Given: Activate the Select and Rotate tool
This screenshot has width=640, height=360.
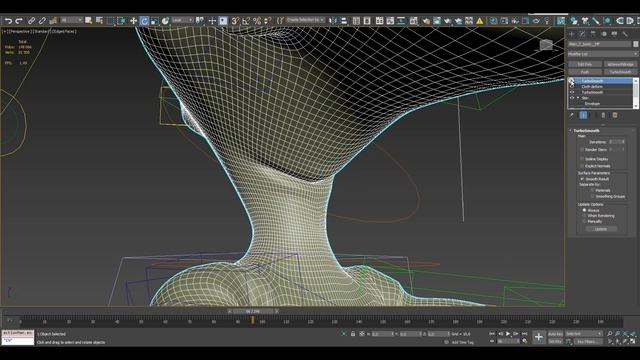Looking at the screenshot, I should 144,20.
